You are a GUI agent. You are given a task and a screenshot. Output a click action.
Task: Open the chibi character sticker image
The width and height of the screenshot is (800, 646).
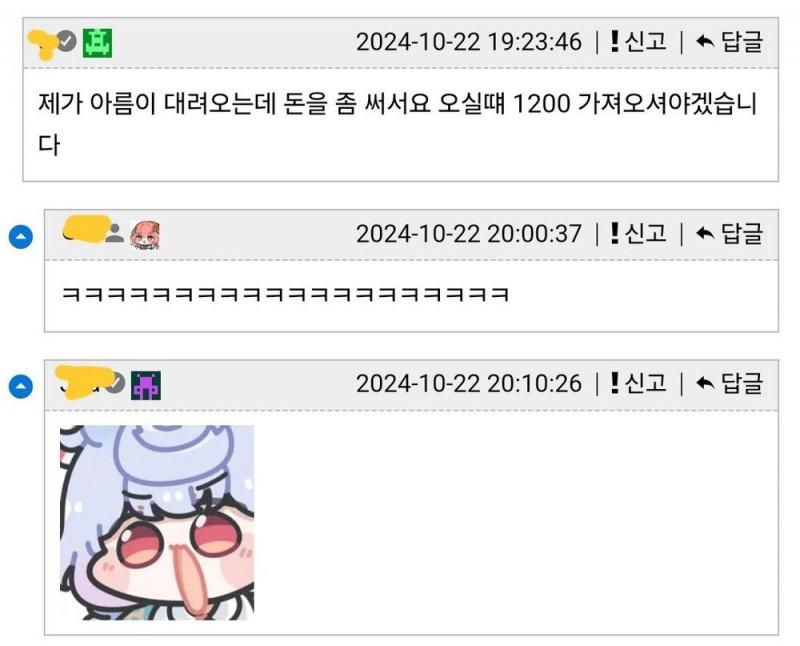(x=157, y=523)
